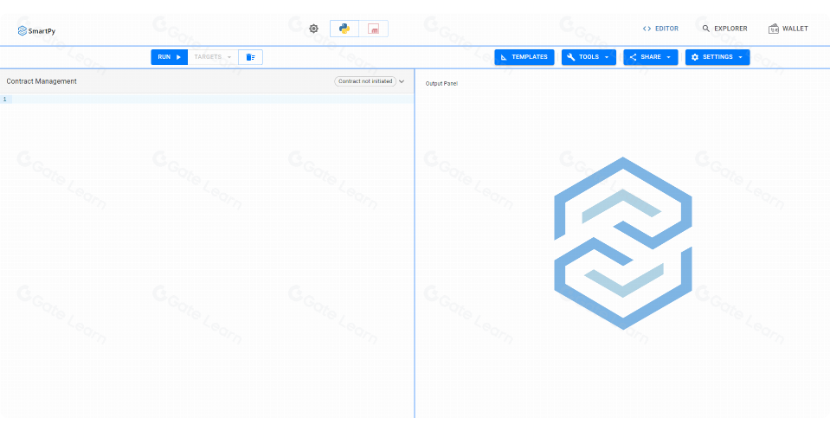Toggle the panel layout icon next to Targets

[x=250, y=57]
